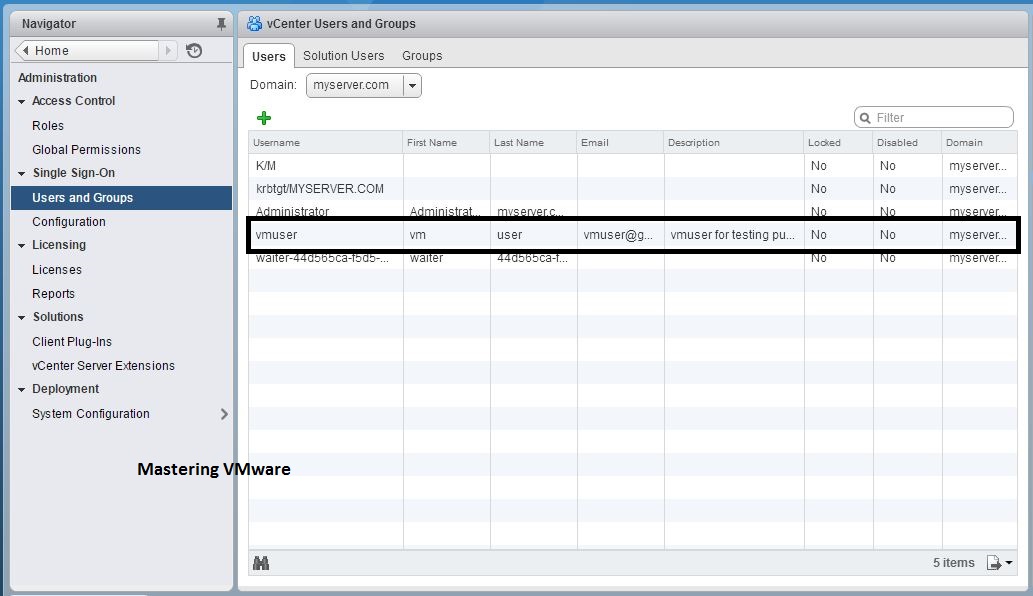1033x596 pixels.
Task: Click the 'vmuser for testing pu...' description
Action: [x=733, y=235]
